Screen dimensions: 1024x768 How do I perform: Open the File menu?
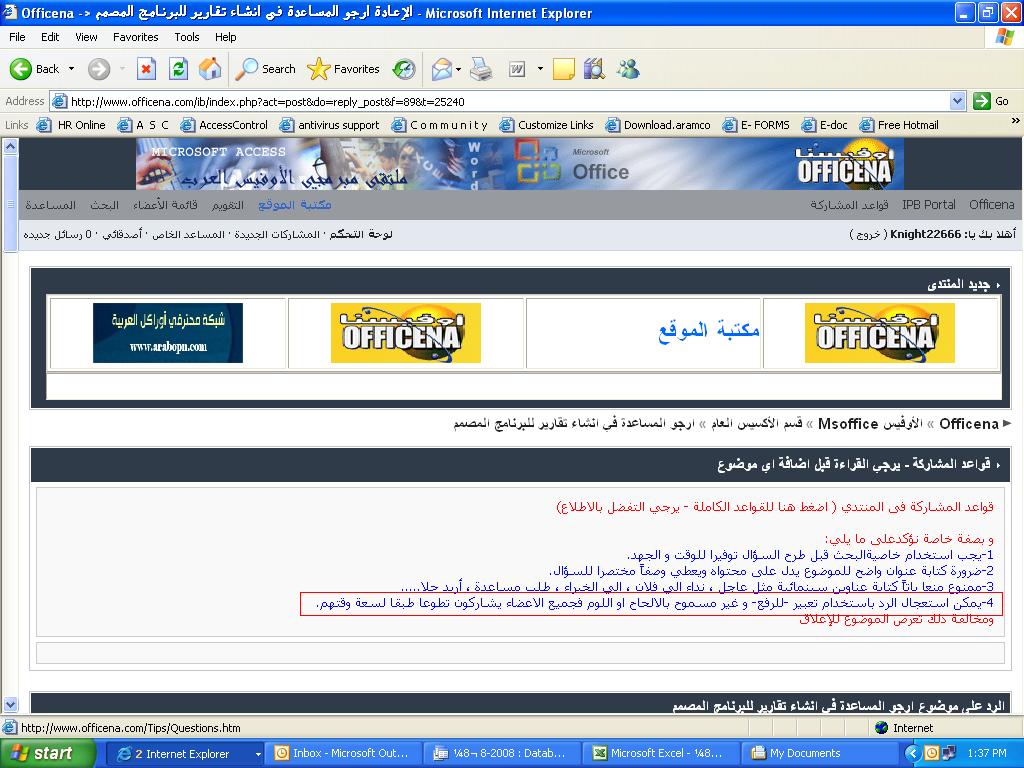pos(17,37)
